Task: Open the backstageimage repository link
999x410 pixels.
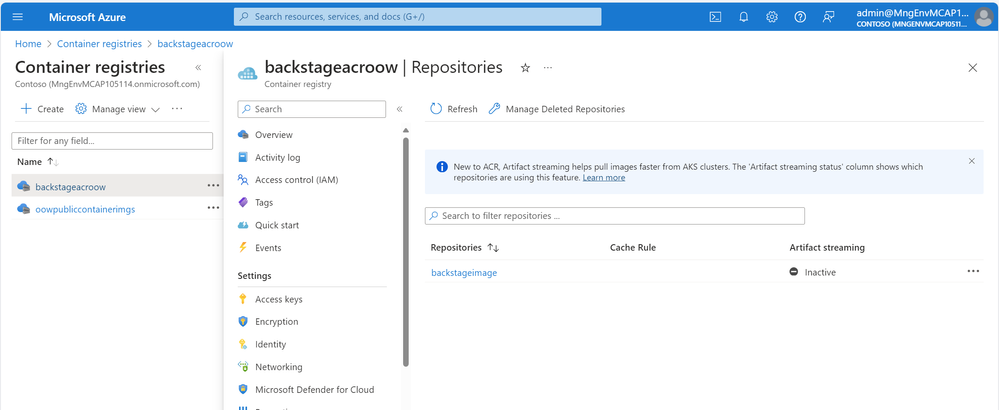Action: tap(464, 272)
